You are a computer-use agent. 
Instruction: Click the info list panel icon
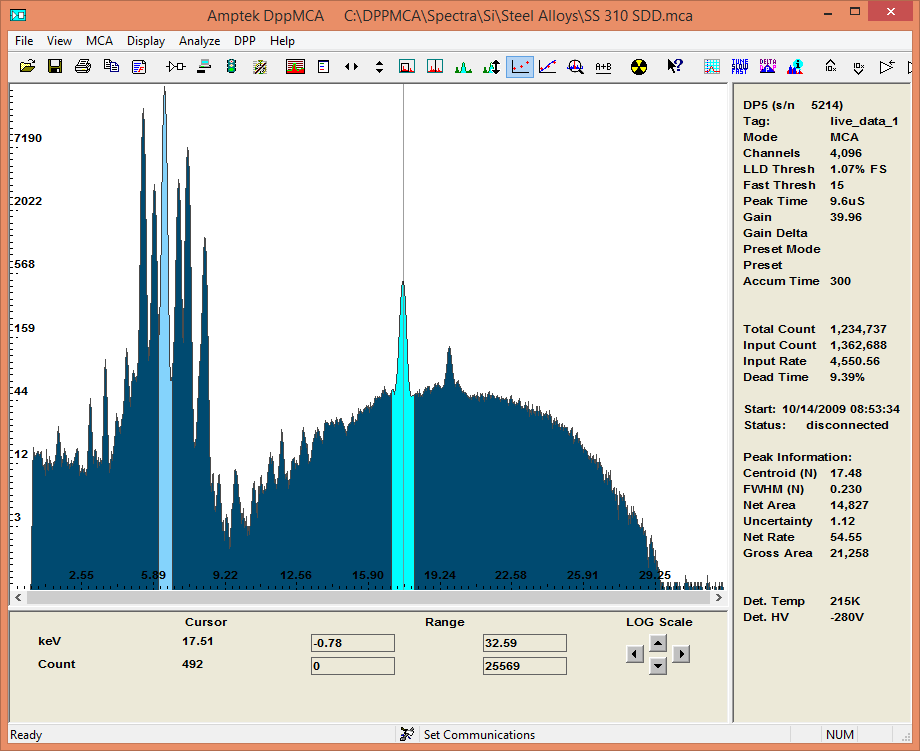click(x=323, y=66)
